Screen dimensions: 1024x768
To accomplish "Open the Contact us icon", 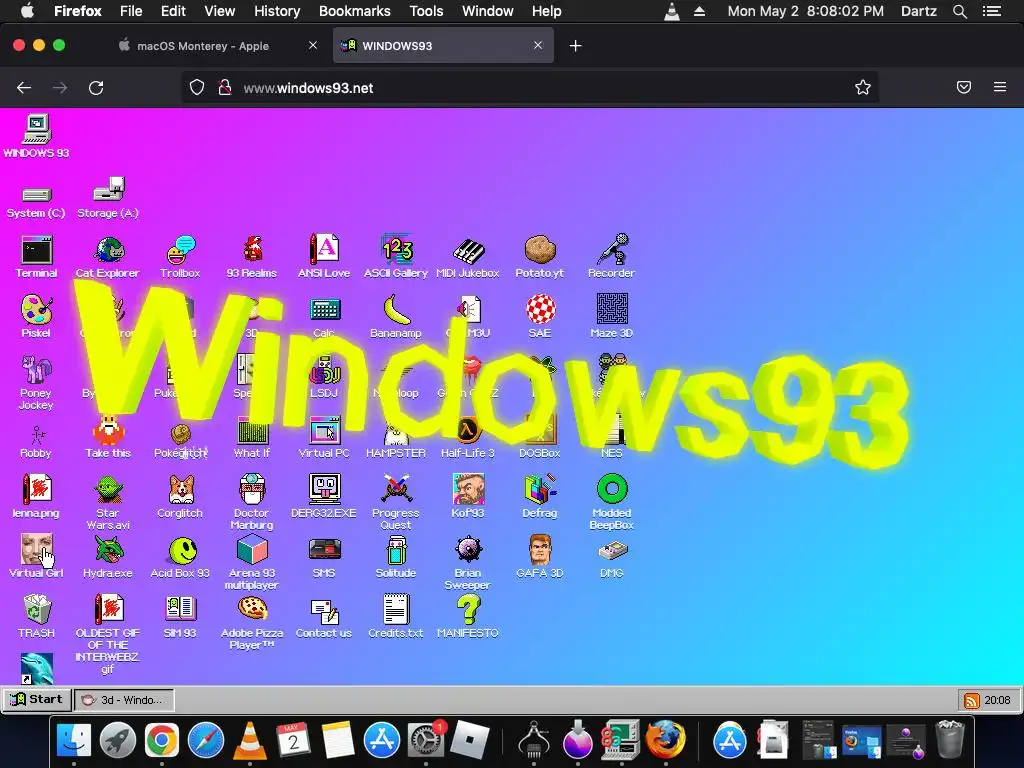I will click(324, 610).
